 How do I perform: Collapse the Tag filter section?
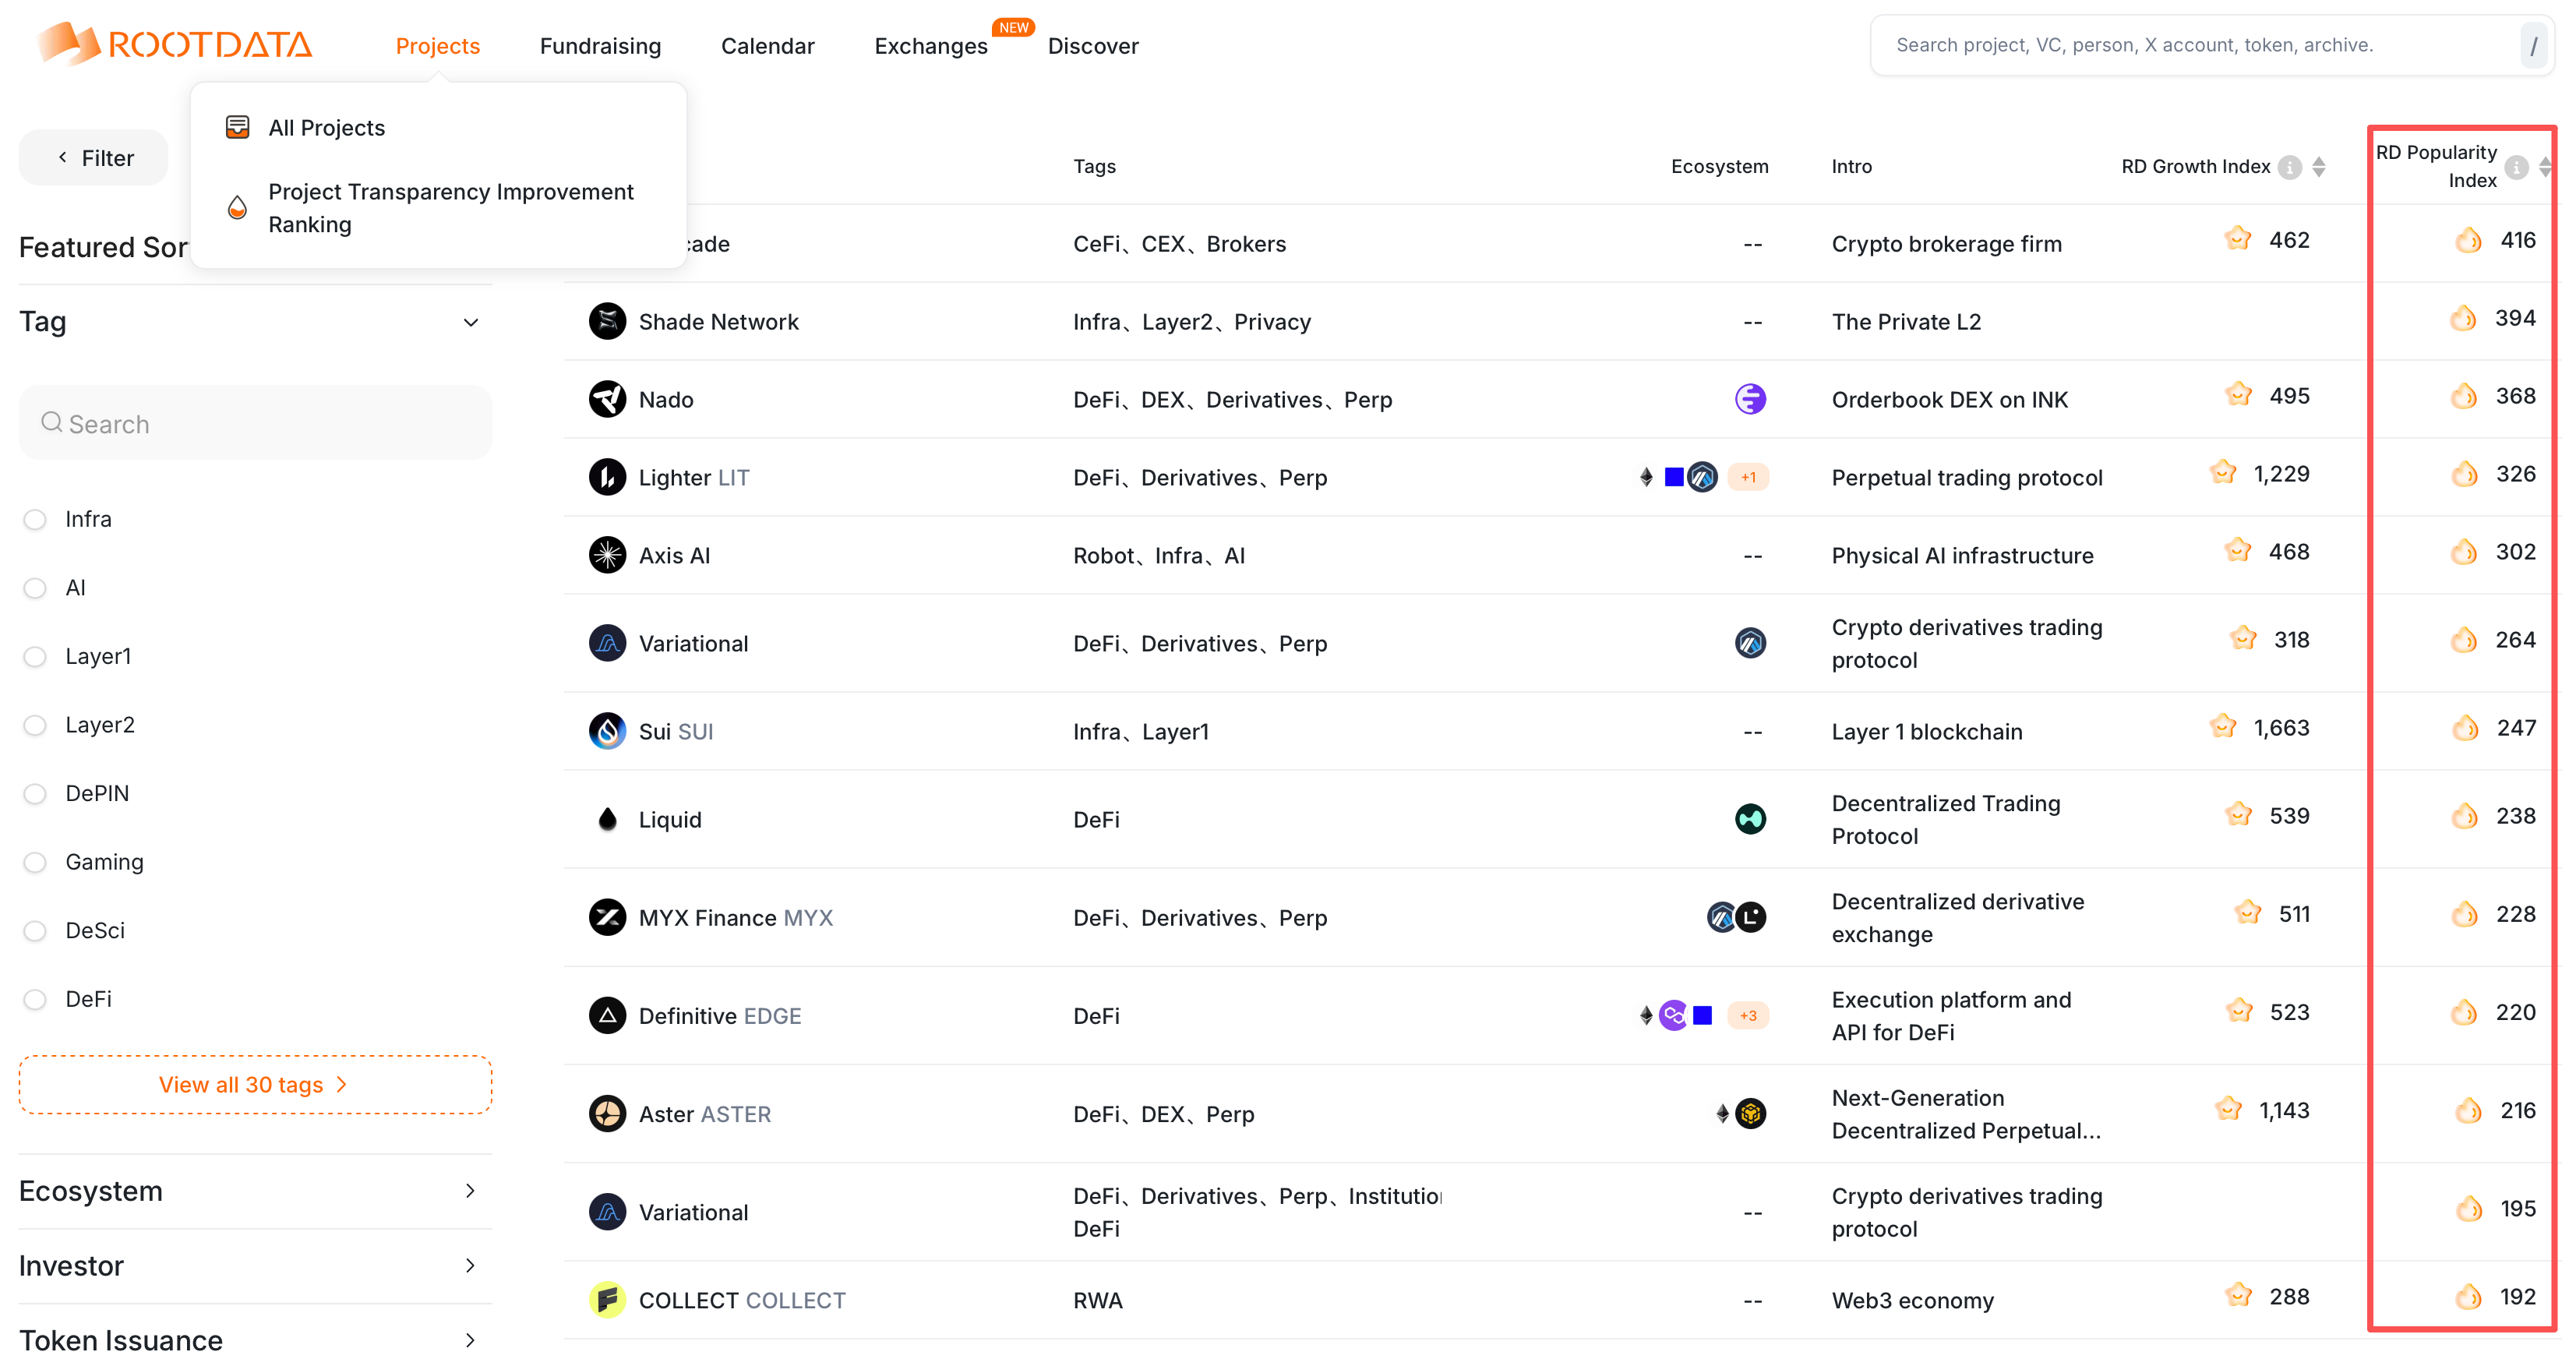(471, 322)
